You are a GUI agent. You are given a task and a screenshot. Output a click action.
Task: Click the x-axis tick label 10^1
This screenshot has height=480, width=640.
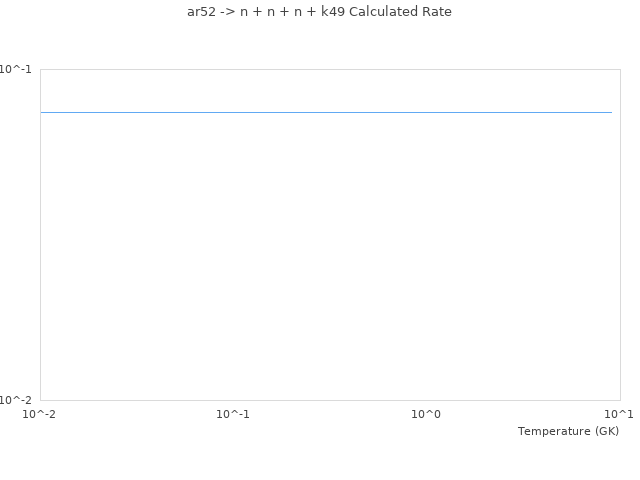[x=619, y=414]
